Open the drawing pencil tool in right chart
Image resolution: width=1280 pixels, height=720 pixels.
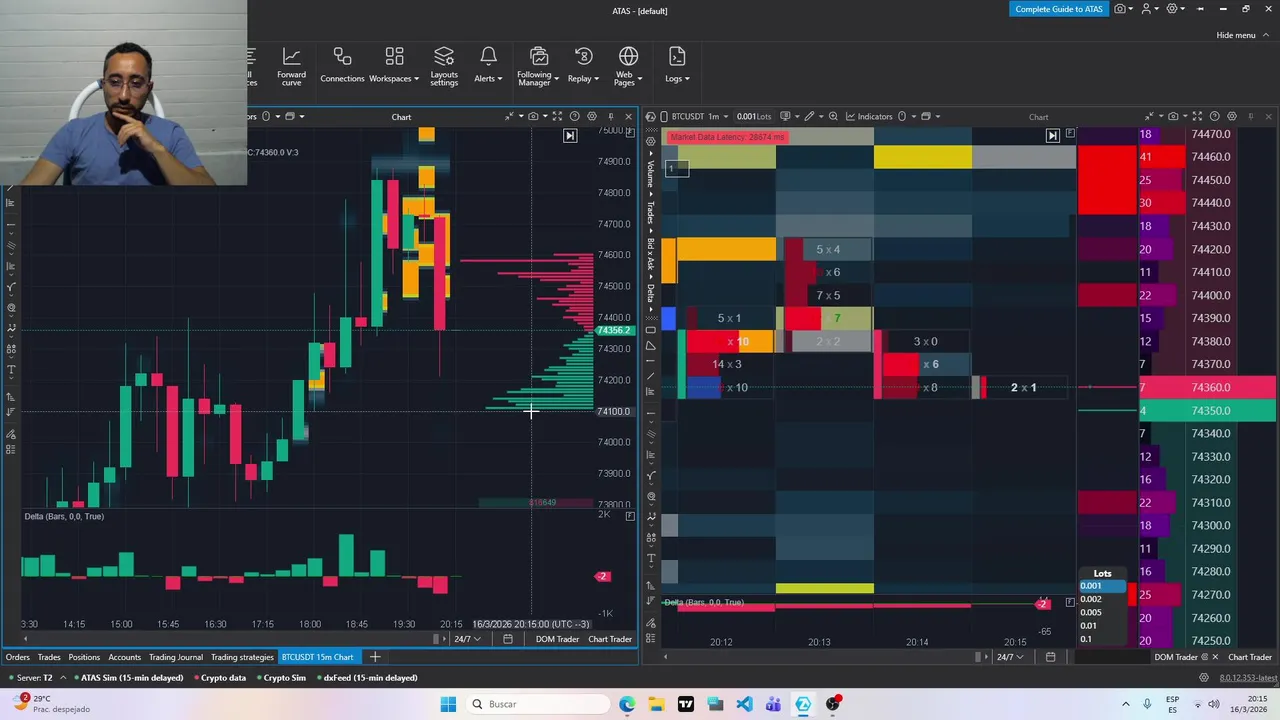(811, 117)
